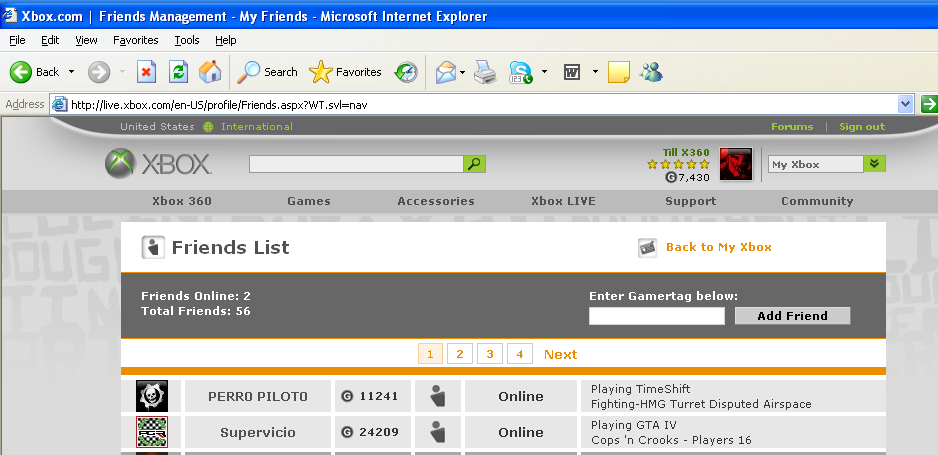Open the Back button history dropdown arrow
Viewport: 938px width, 455px height.
click(x=72, y=72)
